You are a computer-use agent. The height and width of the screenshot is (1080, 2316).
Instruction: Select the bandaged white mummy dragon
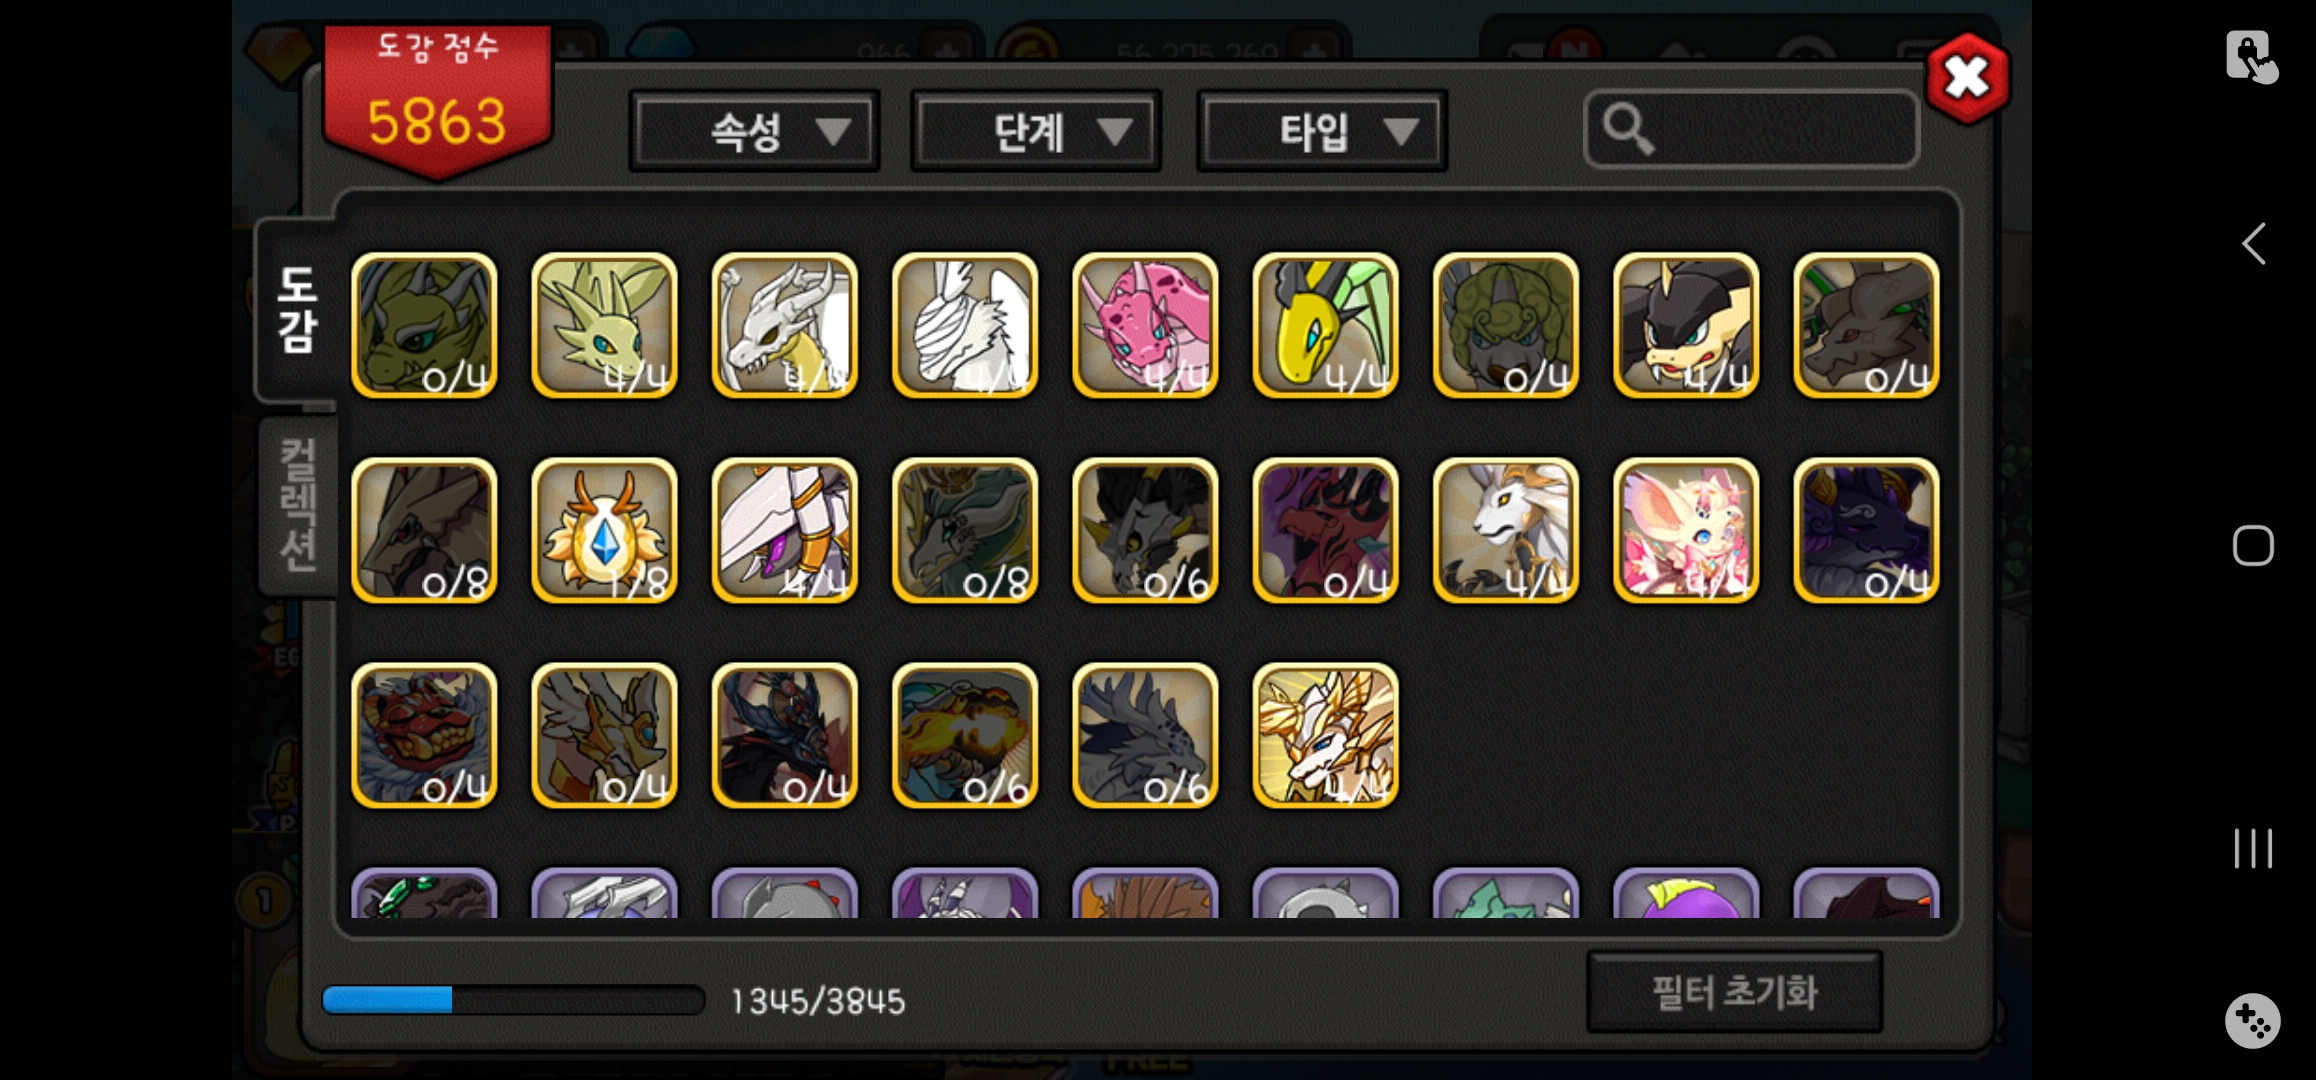pyautogui.click(x=965, y=325)
